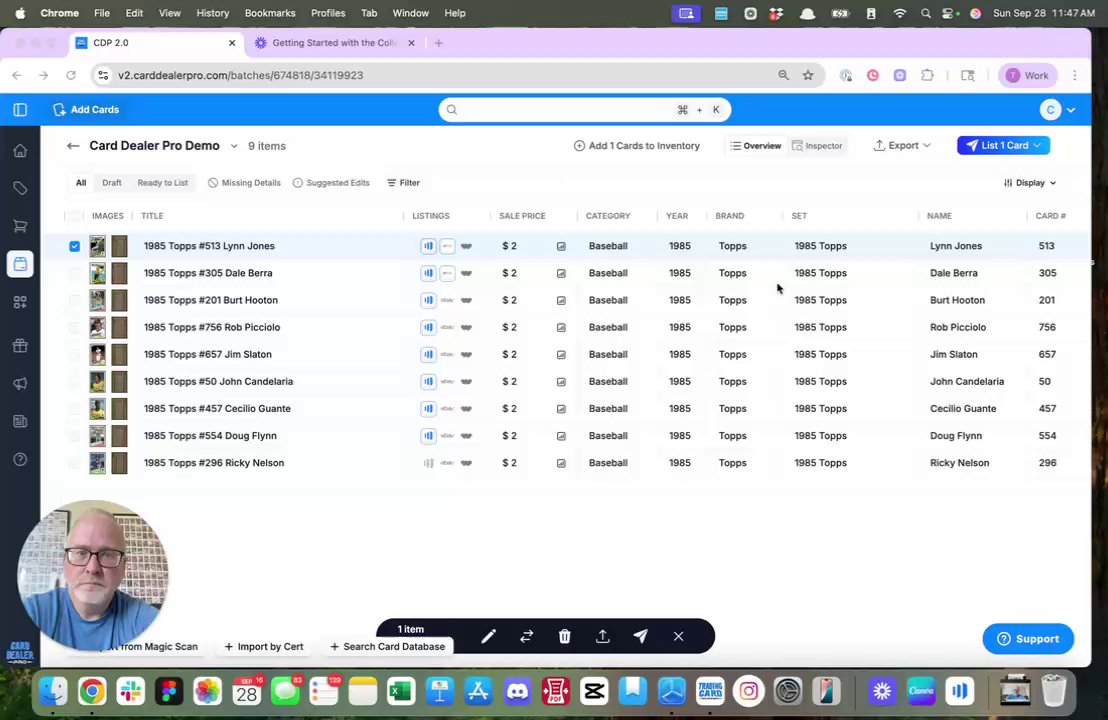The width and height of the screenshot is (1108, 720).
Task: Click Add Cards button
Action: 86,110
